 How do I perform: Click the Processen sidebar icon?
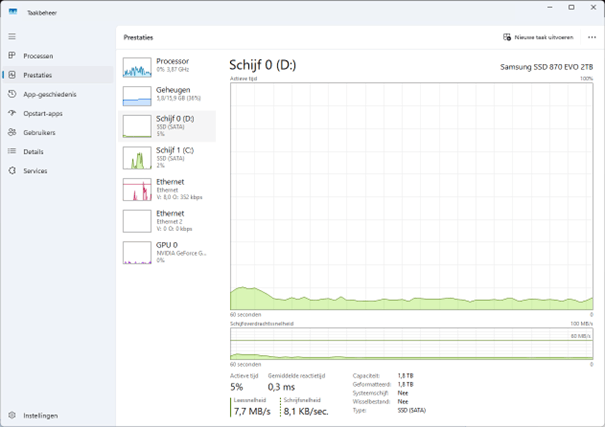[12, 56]
